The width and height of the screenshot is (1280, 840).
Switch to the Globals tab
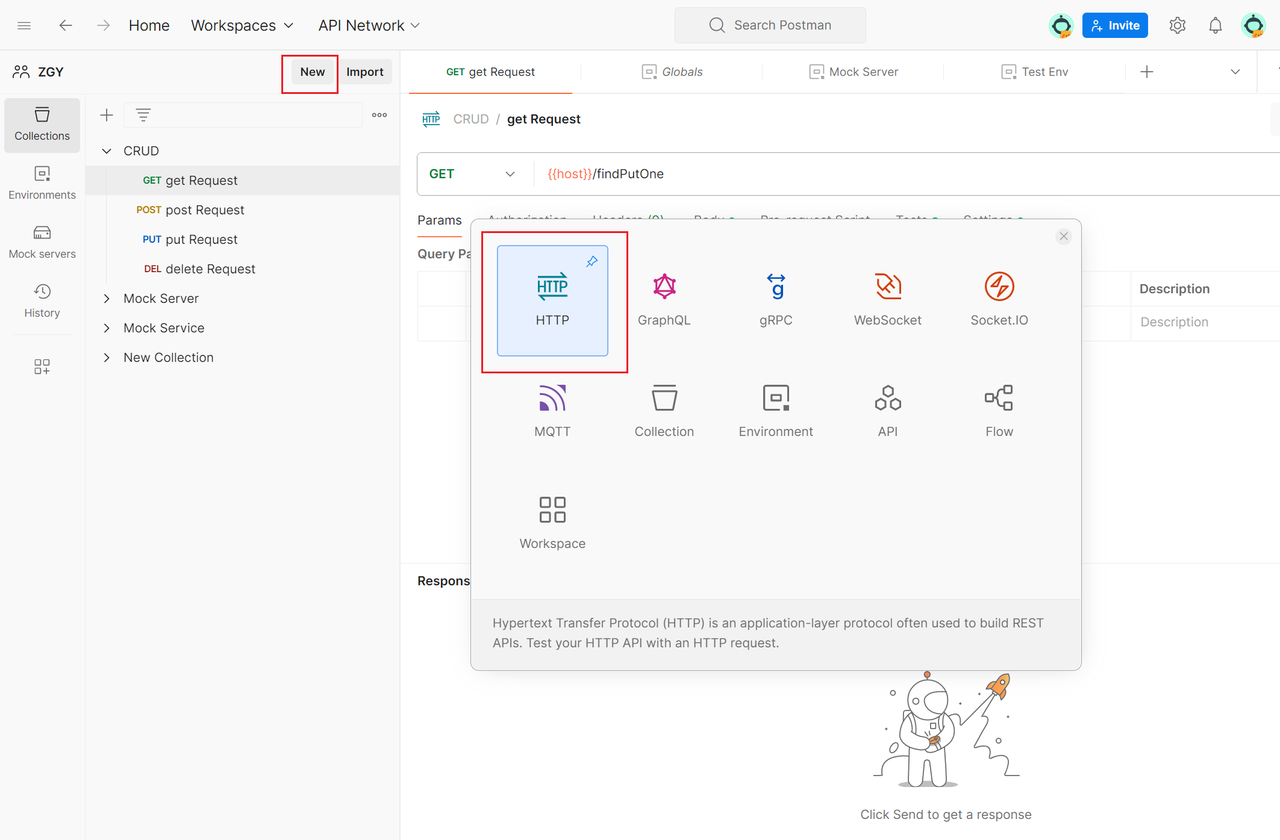(x=672, y=72)
